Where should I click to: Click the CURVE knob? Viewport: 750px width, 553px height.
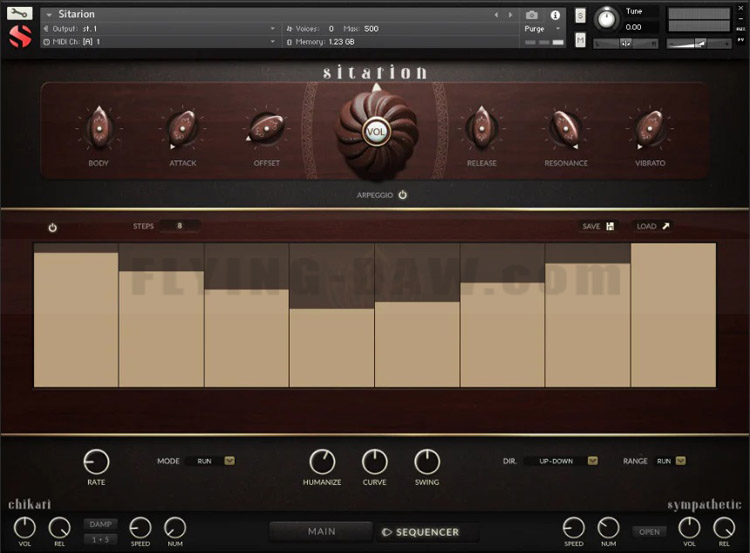coord(375,462)
